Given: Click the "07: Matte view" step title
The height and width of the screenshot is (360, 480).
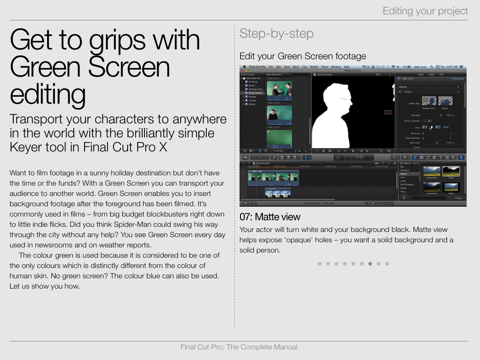Looking at the screenshot, I should (x=270, y=217).
